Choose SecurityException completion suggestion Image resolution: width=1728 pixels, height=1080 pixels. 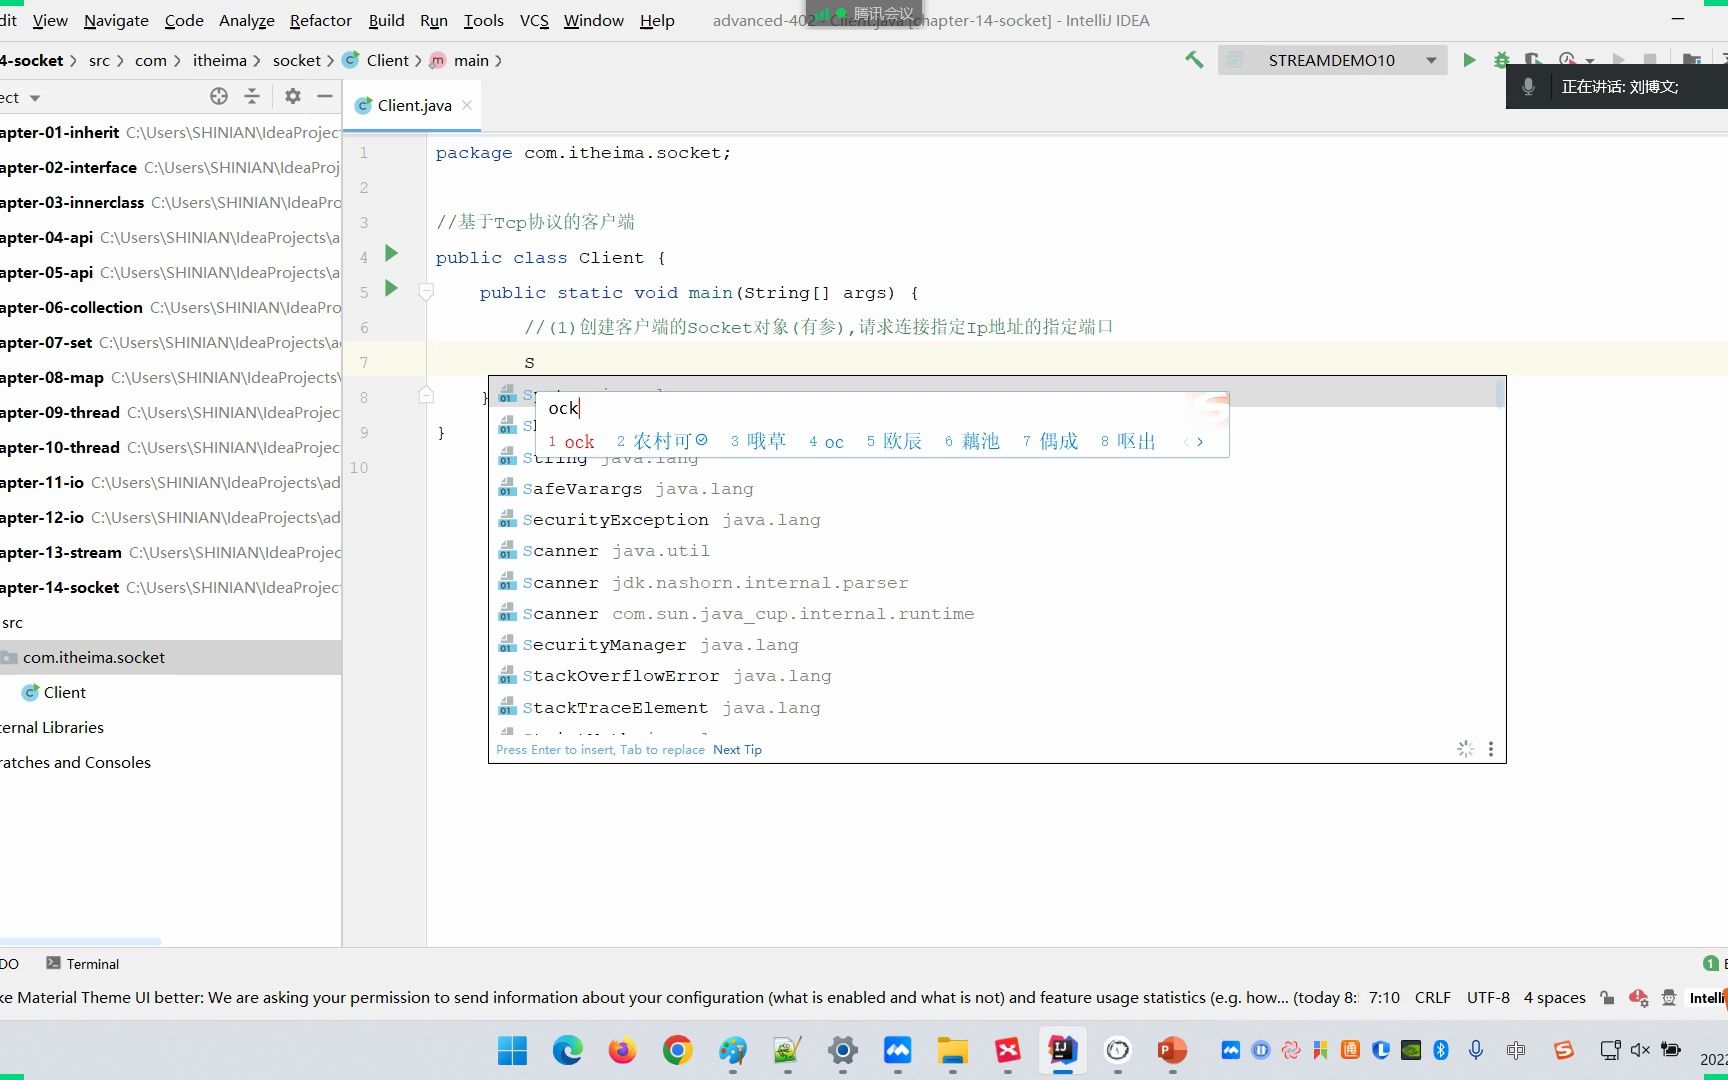(996, 520)
